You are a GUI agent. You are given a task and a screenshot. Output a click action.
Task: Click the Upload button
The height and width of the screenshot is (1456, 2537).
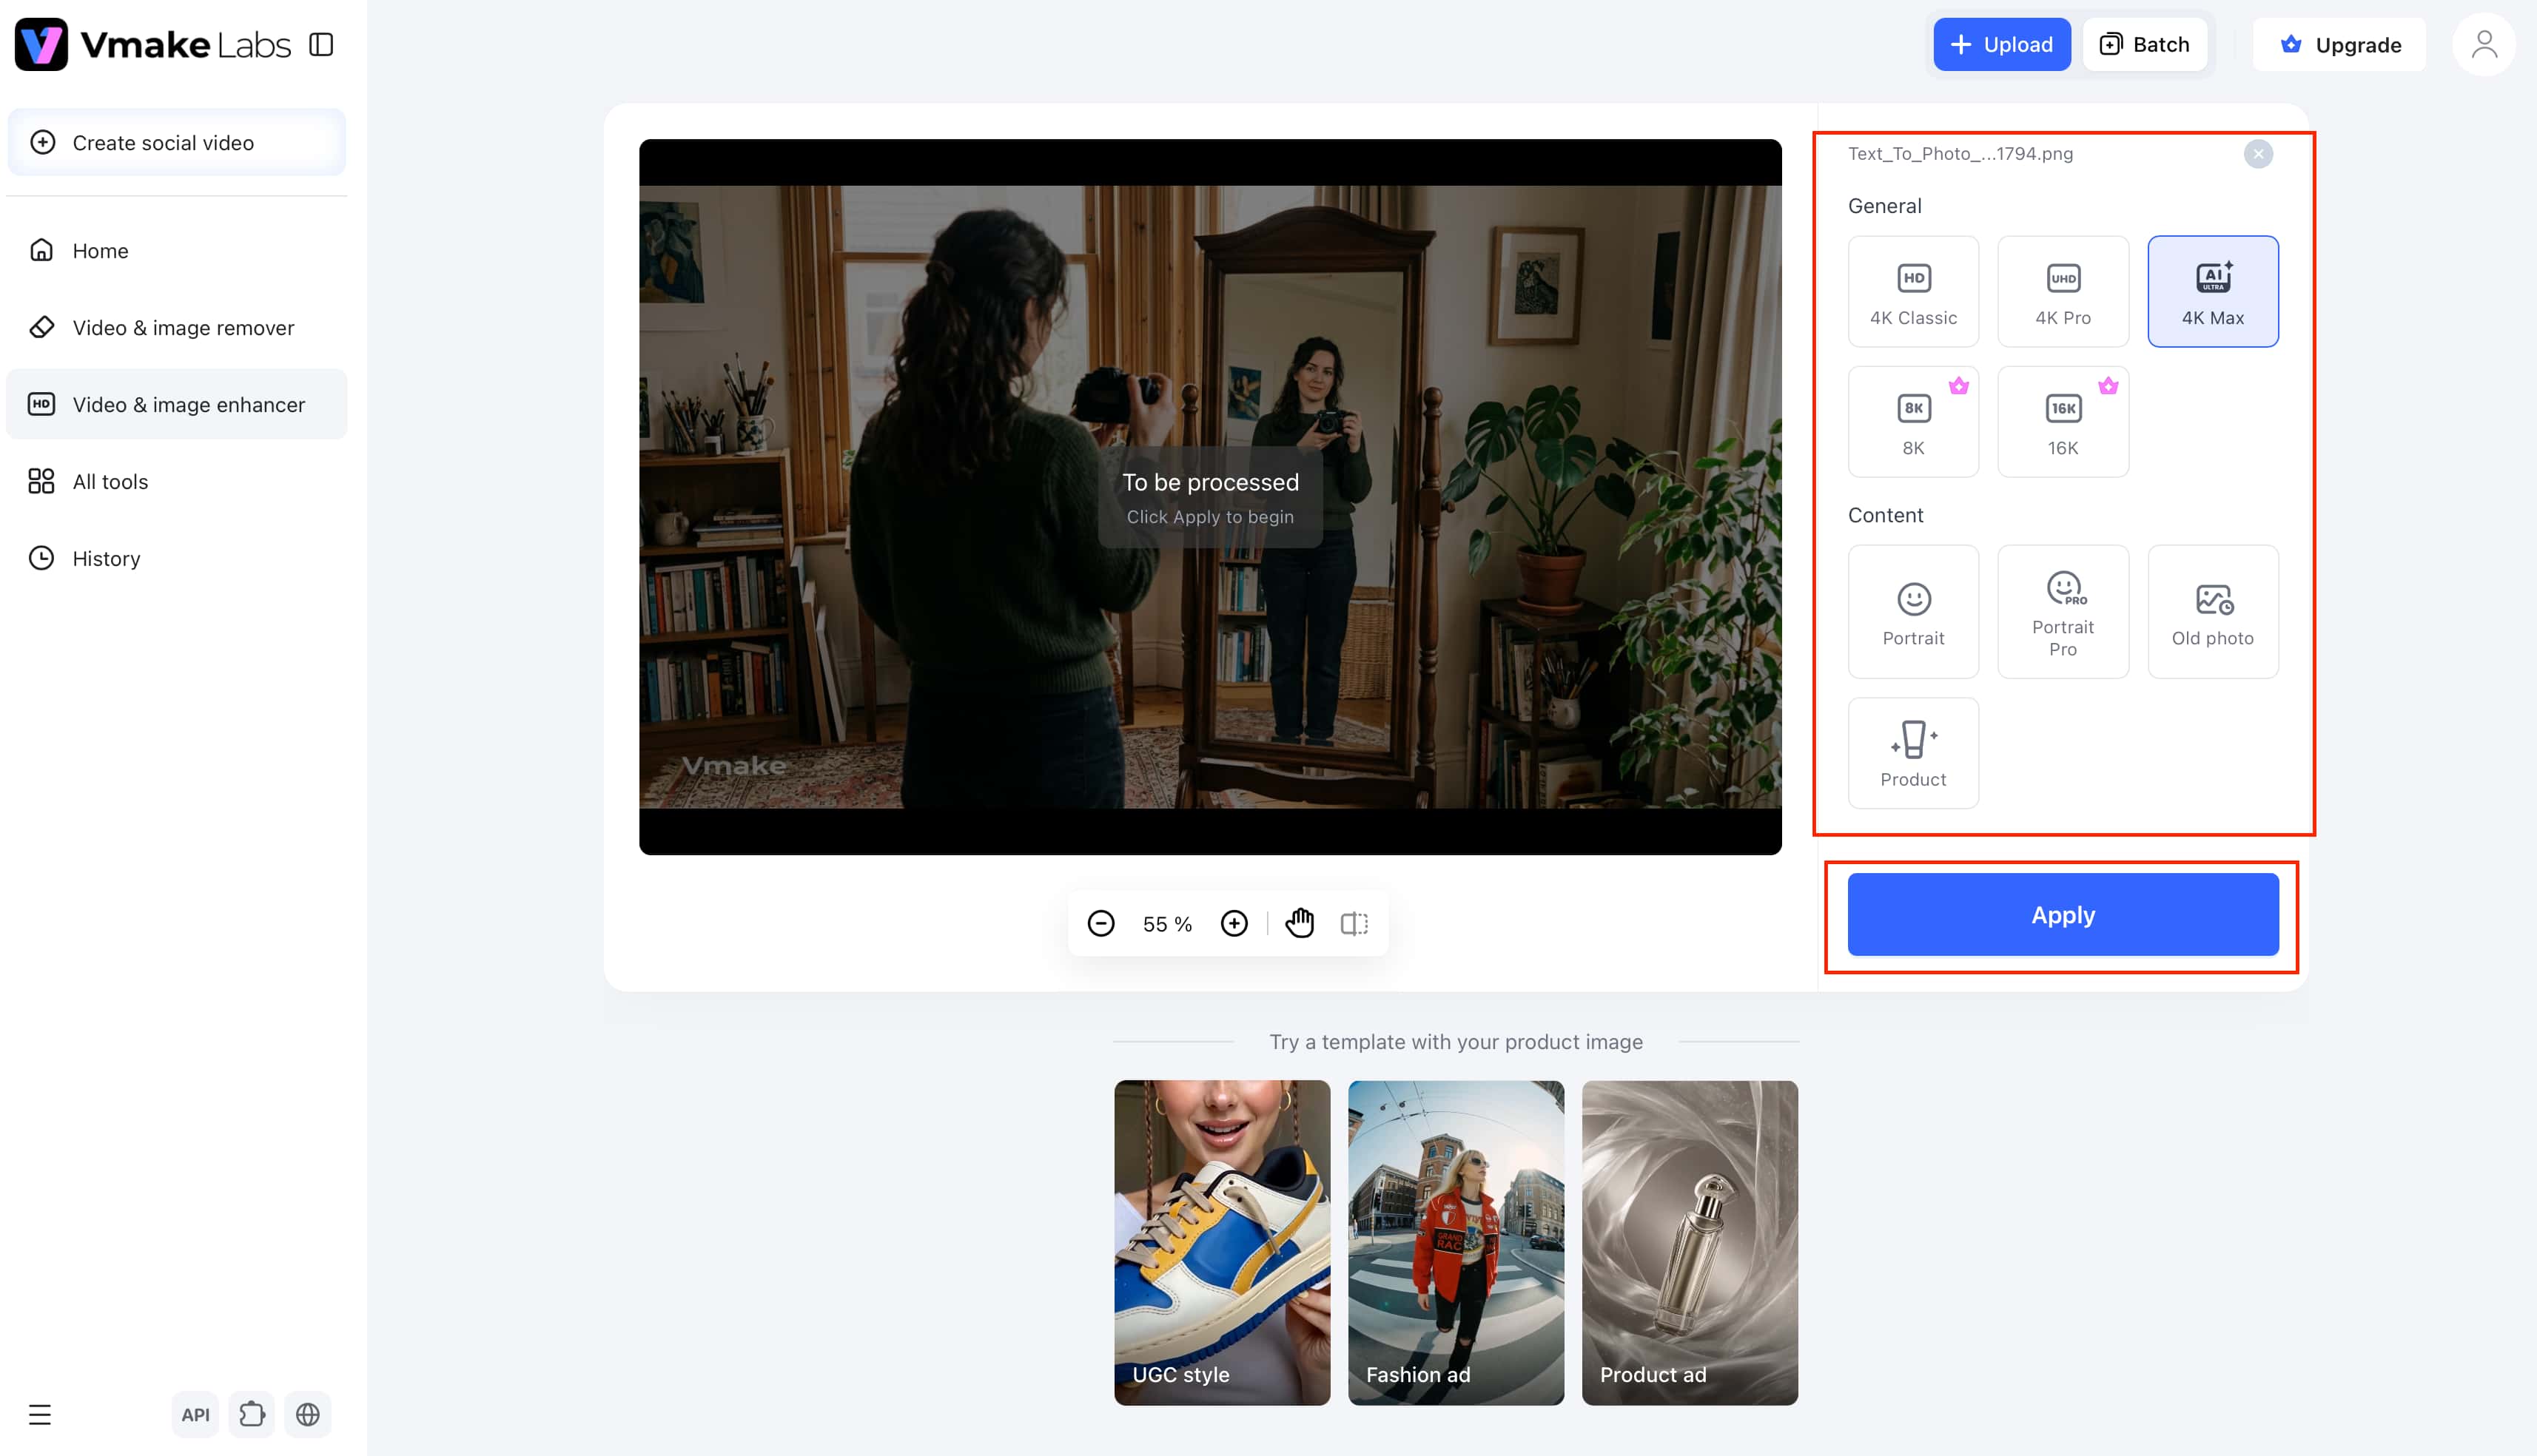[2001, 44]
